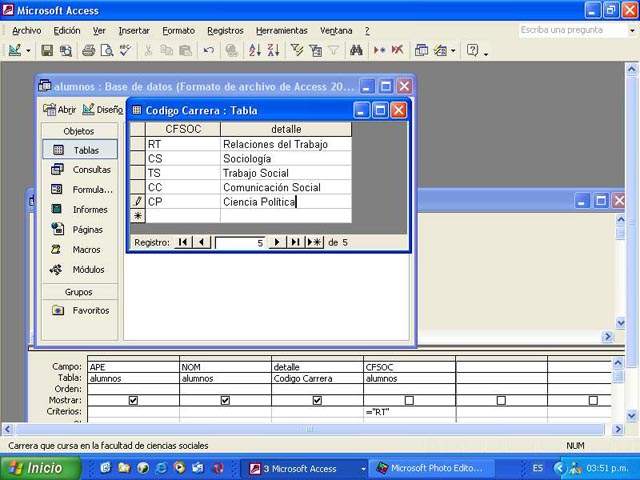Open the Registros menu
This screenshot has width=640, height=480.
tap(225, 30)
